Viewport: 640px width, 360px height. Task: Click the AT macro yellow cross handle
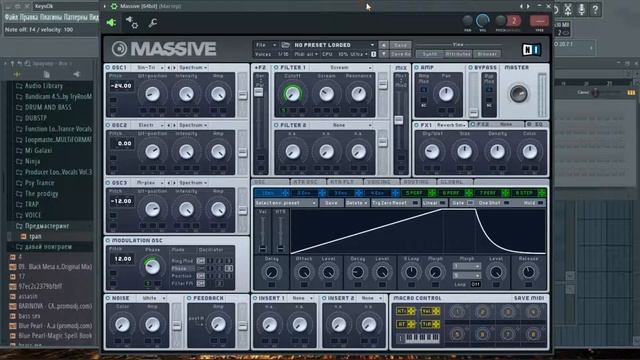pos(411,324)
